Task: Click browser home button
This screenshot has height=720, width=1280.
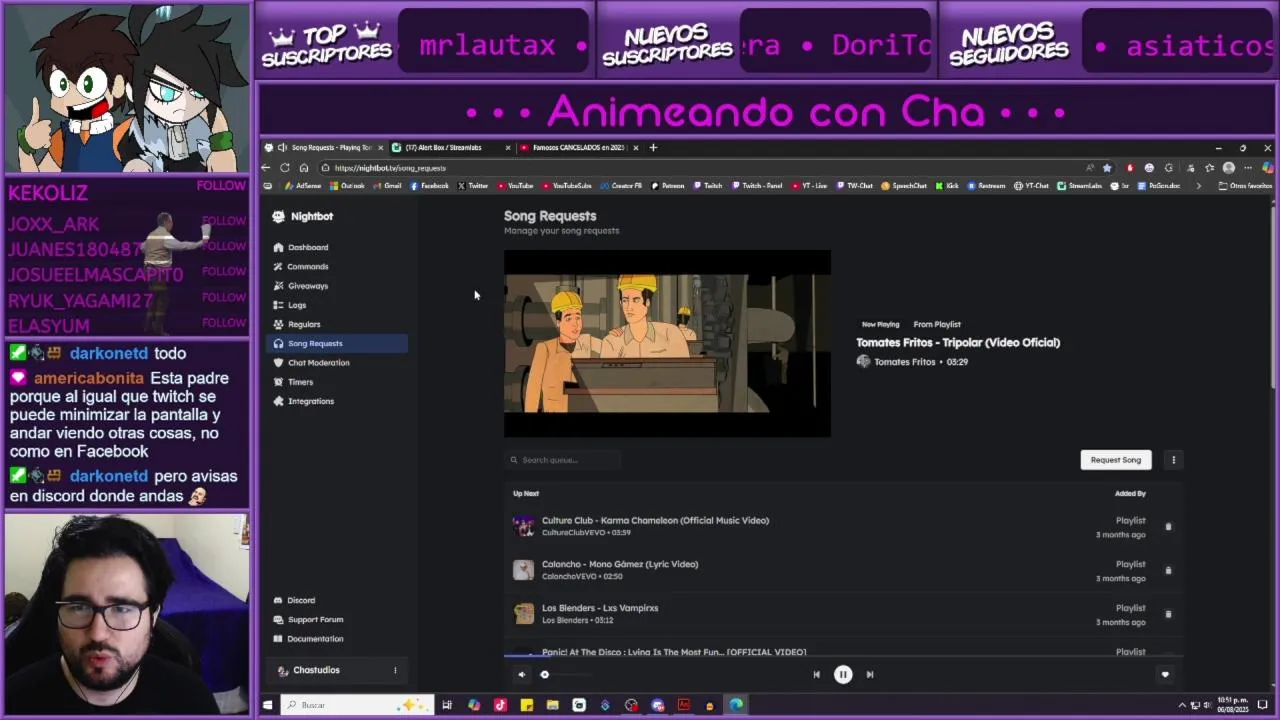Action: 304,168
